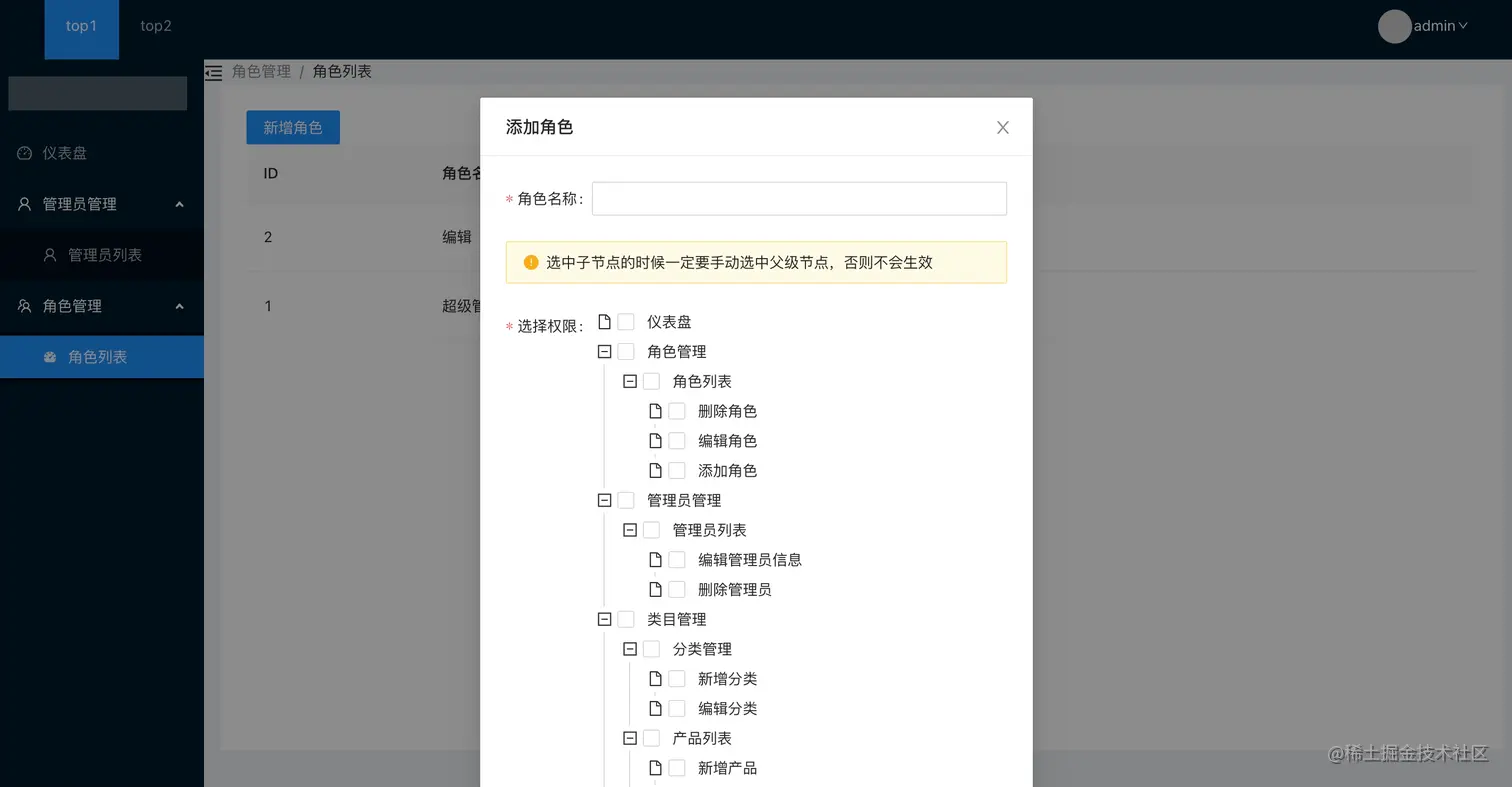Click the 角色列表 breadcrumb
This screenshot has height=787, width=1512.
342,72
